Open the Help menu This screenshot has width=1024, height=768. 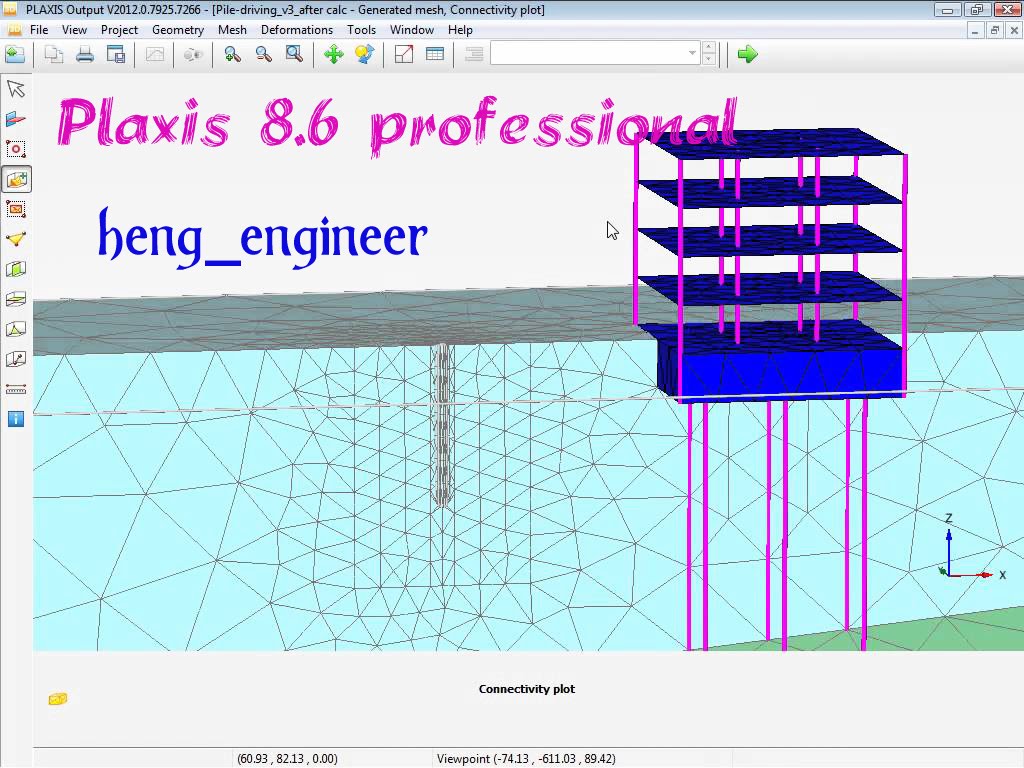click(x=460, y=30)
